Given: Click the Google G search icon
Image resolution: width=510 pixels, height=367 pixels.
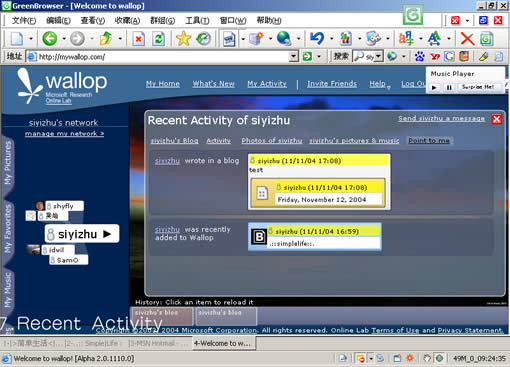Looking at the screenshot, I should point(449,57).
